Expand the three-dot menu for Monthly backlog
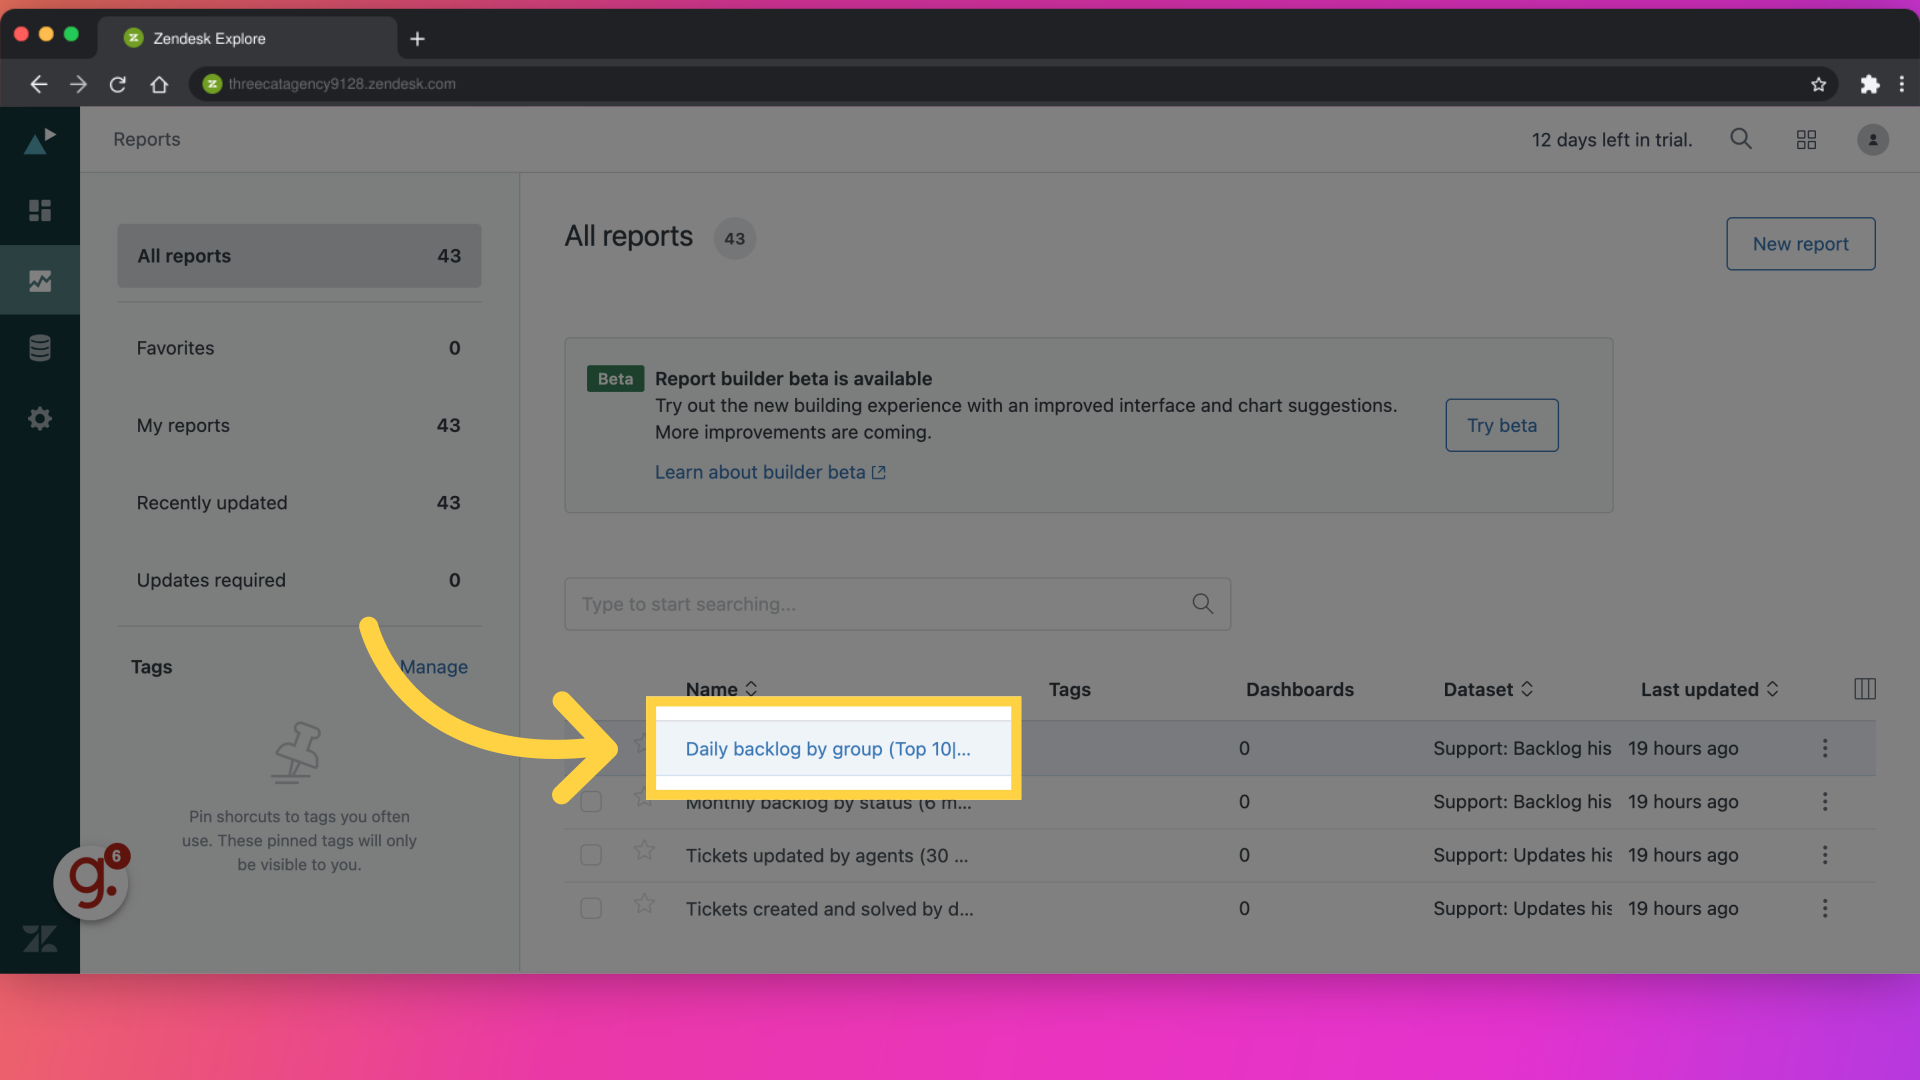The image size is (1920, 1080). [x=1824, y=802]
